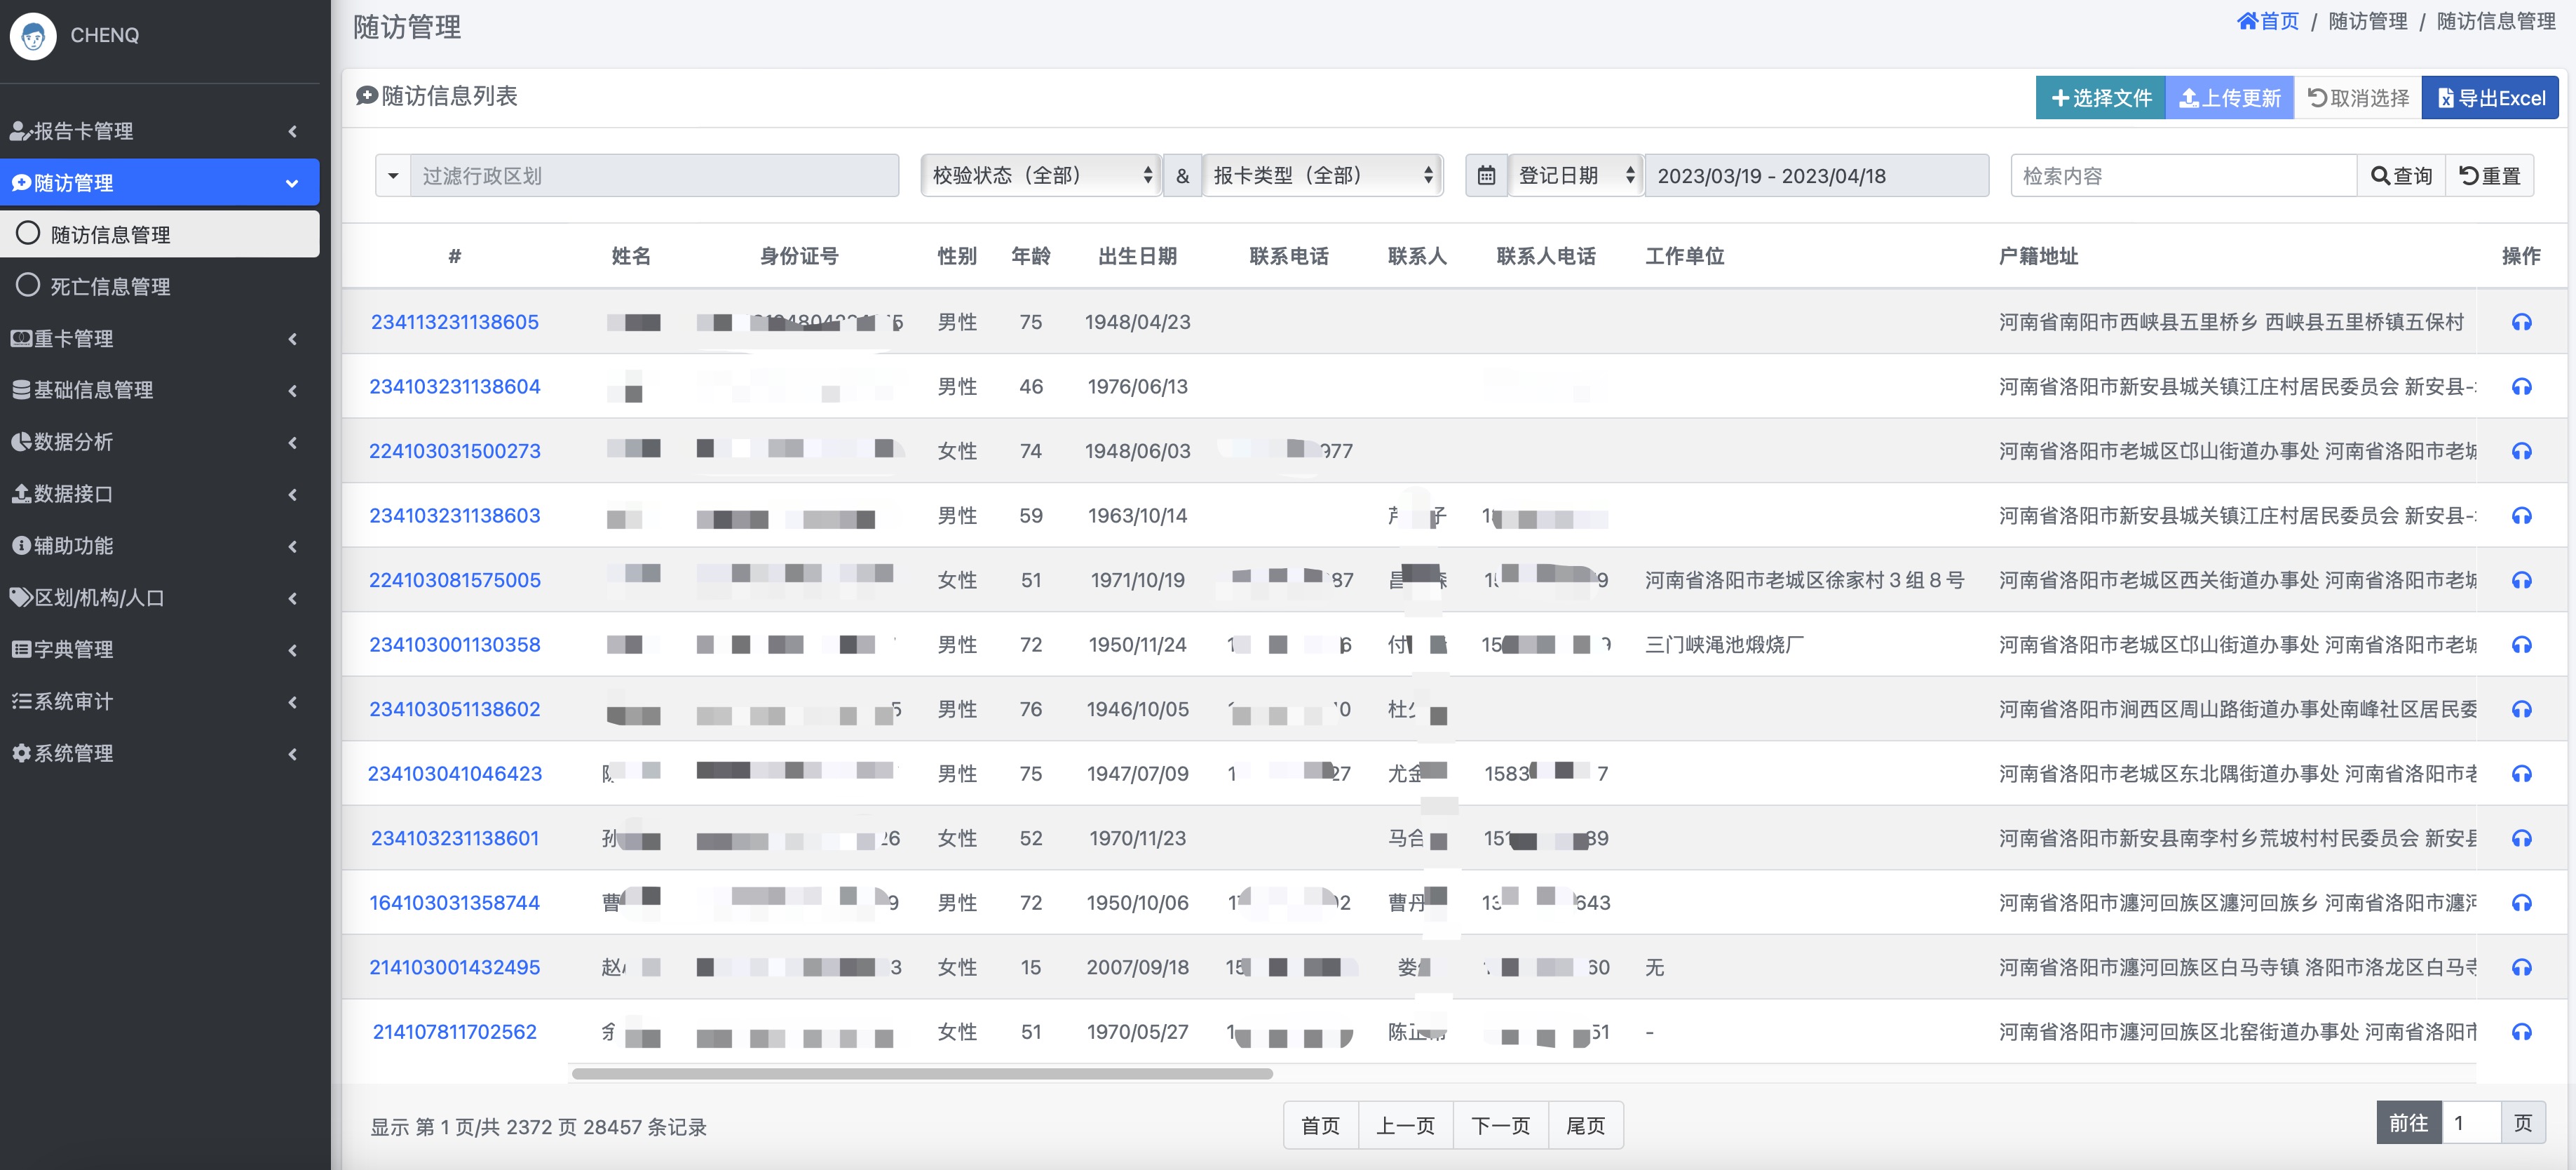Click 导出Excel export button
The width and height of the screenshot is (2576, 1170).
(2490, 98)
